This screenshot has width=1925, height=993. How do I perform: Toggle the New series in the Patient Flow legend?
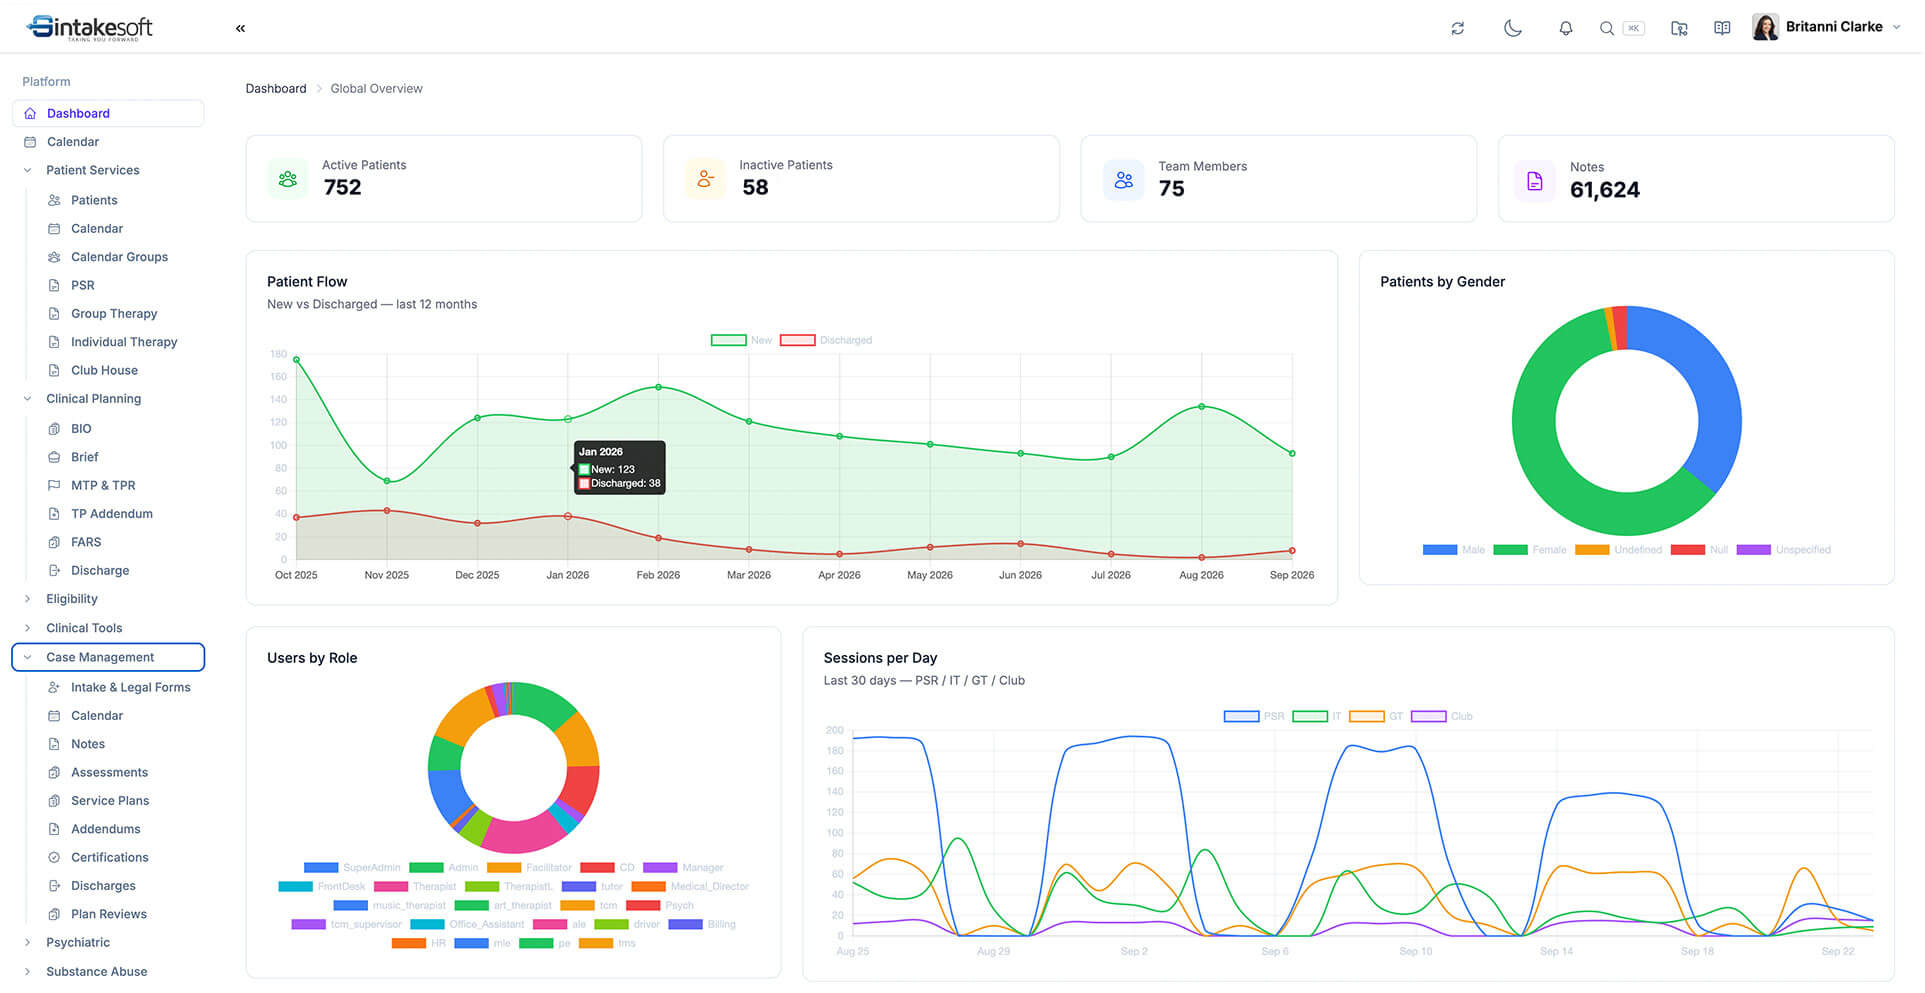pos(741,340)
